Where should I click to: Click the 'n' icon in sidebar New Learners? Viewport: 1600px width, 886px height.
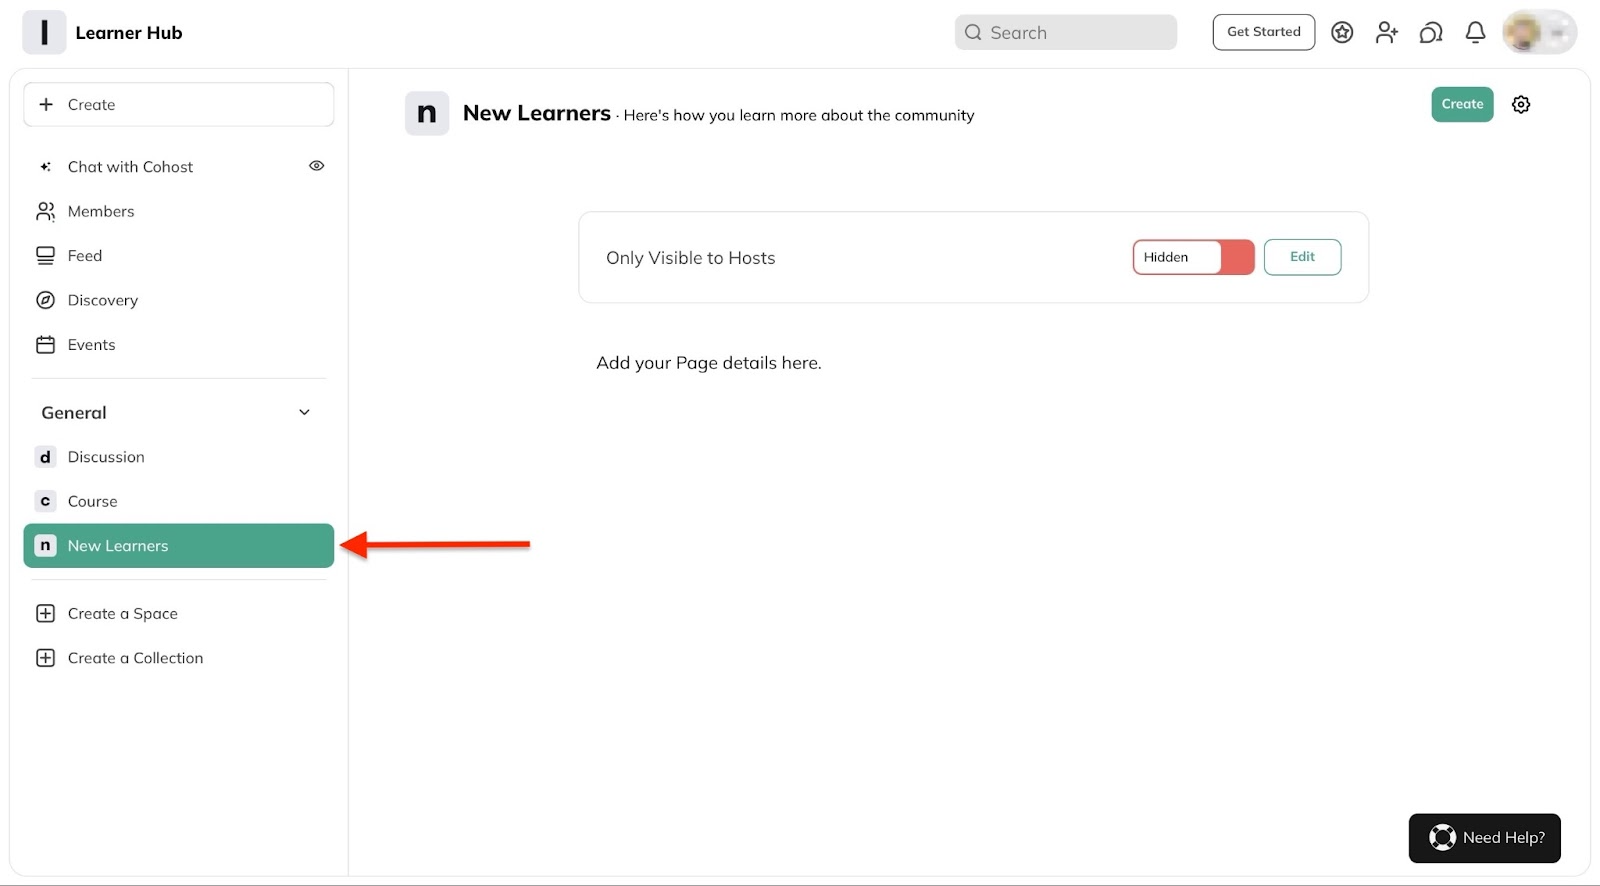tap(45, 546)
